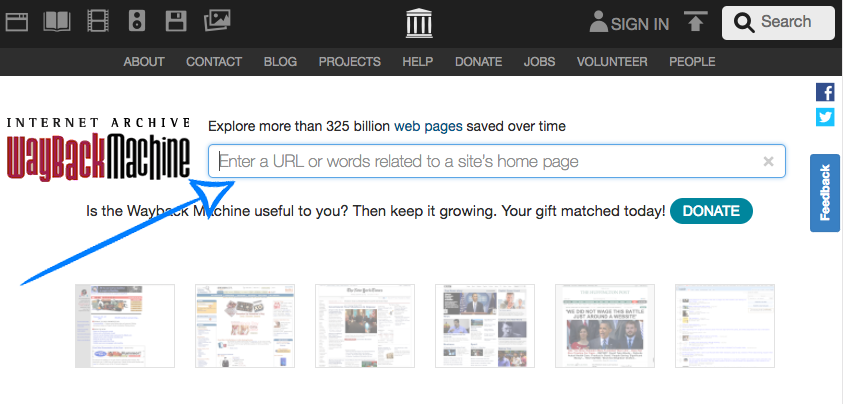Image resolution: width=843 pixels, height=404 pixels.
Task: Click the upload arrow icon
Action: 695,22
